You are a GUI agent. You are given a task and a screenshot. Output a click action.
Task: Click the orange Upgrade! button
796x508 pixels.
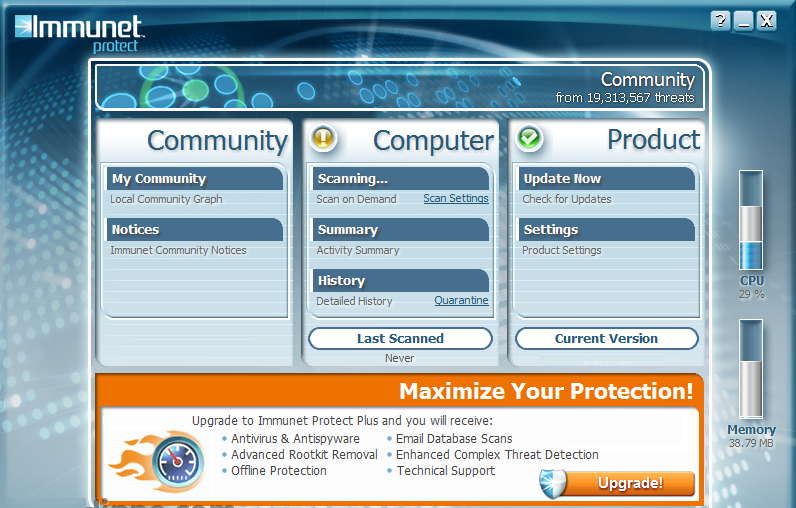(x=630, y=483)
